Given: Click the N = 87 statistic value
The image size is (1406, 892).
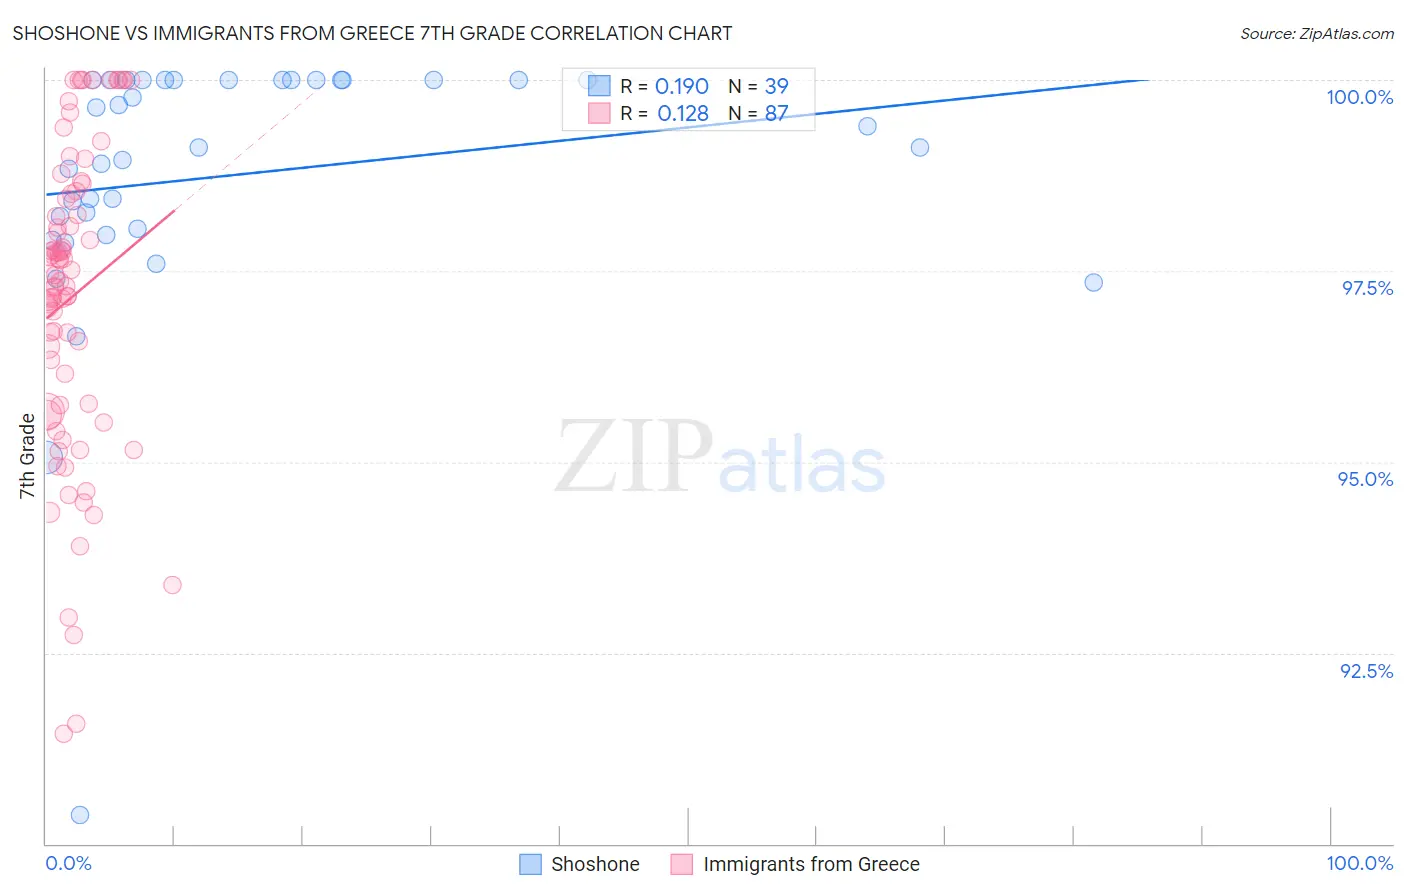Looking at the screenshot, I should pos(758,113).
